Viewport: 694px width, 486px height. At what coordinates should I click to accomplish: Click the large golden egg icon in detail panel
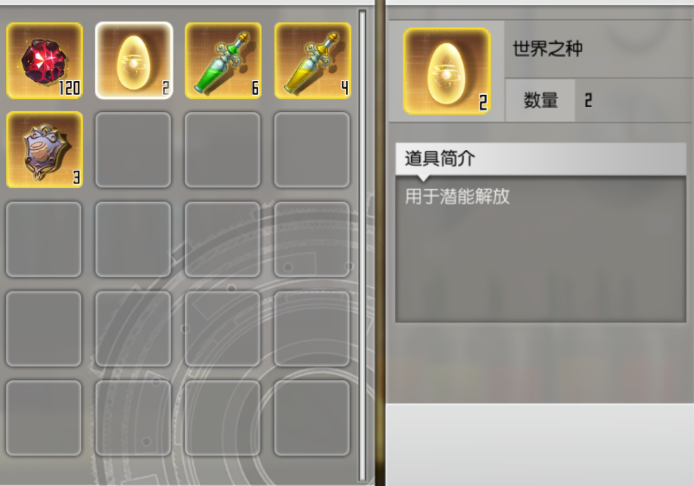pos(447,71)
